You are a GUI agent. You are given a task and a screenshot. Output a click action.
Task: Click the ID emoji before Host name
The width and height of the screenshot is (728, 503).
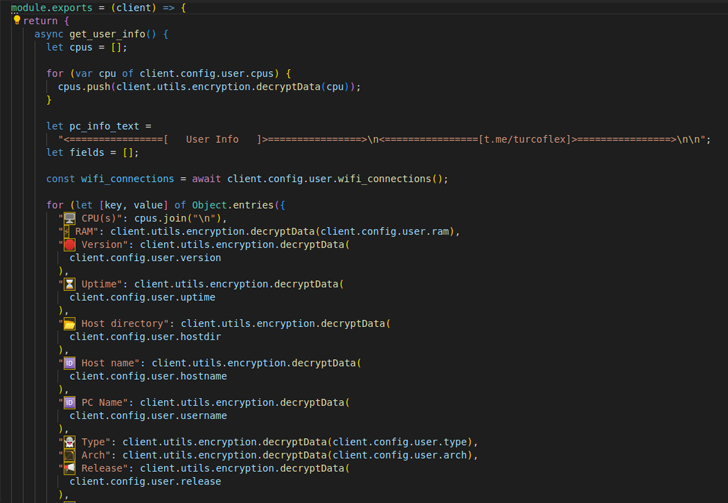coord(69,363)
